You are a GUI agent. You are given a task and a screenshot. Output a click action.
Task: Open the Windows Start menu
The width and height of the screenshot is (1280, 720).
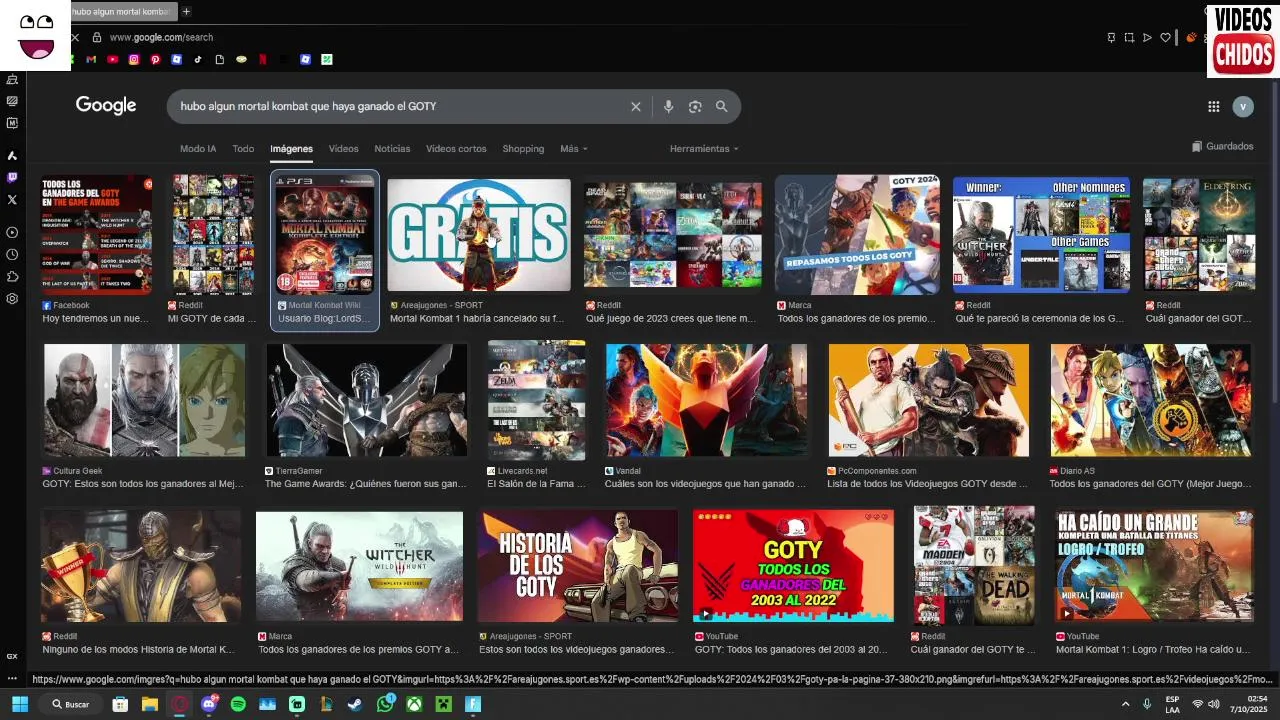[19, 704]
